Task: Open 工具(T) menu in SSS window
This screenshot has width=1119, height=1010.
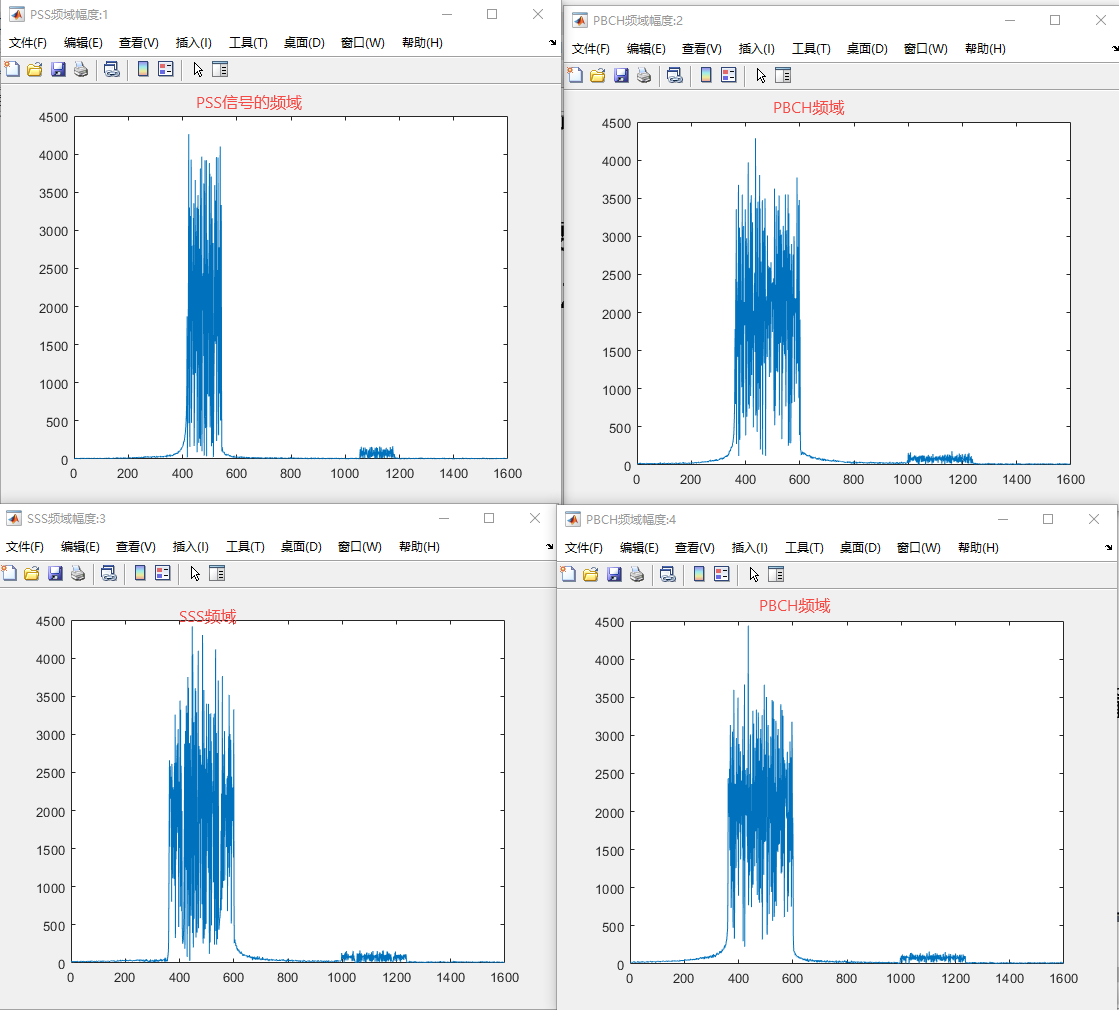Action: [x=245, y=547]
